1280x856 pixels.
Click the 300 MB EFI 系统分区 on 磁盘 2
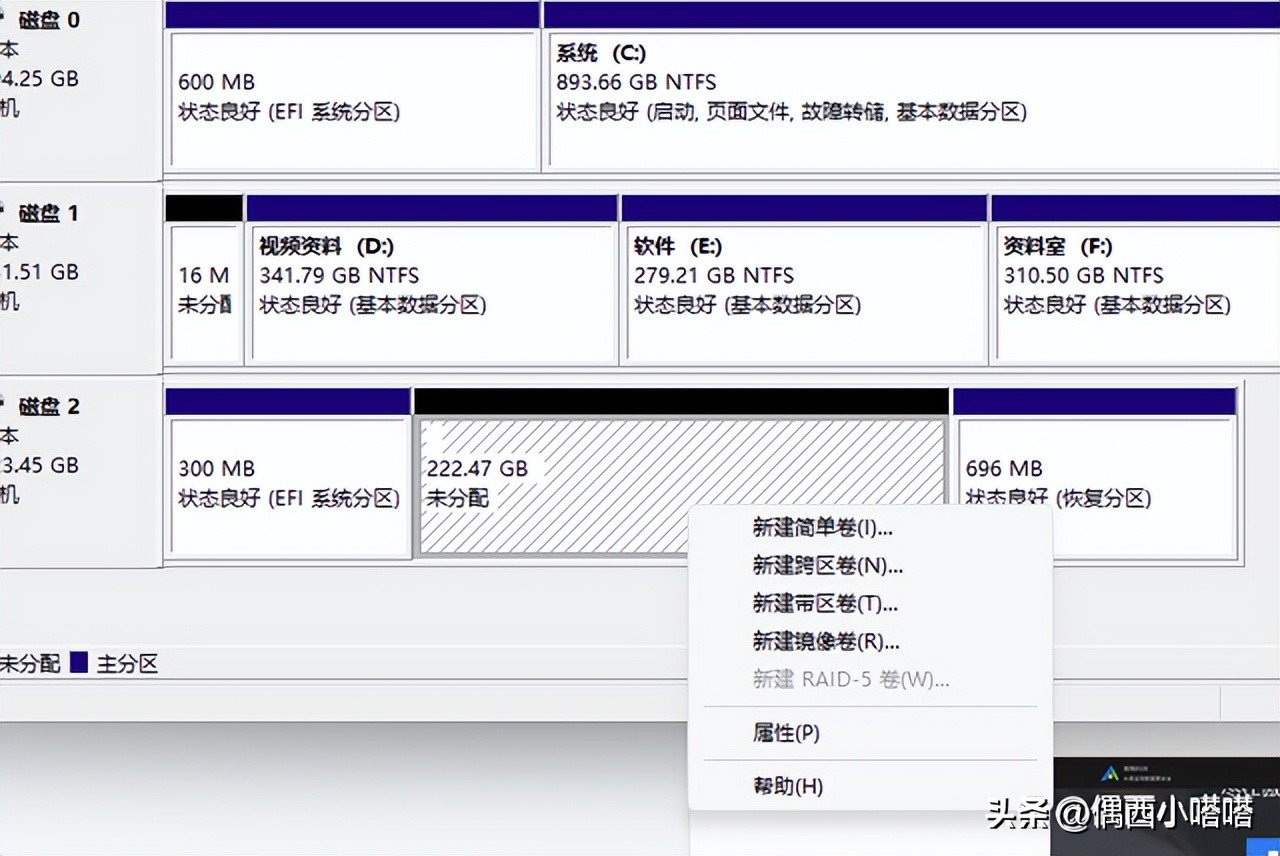pos(290,480)
